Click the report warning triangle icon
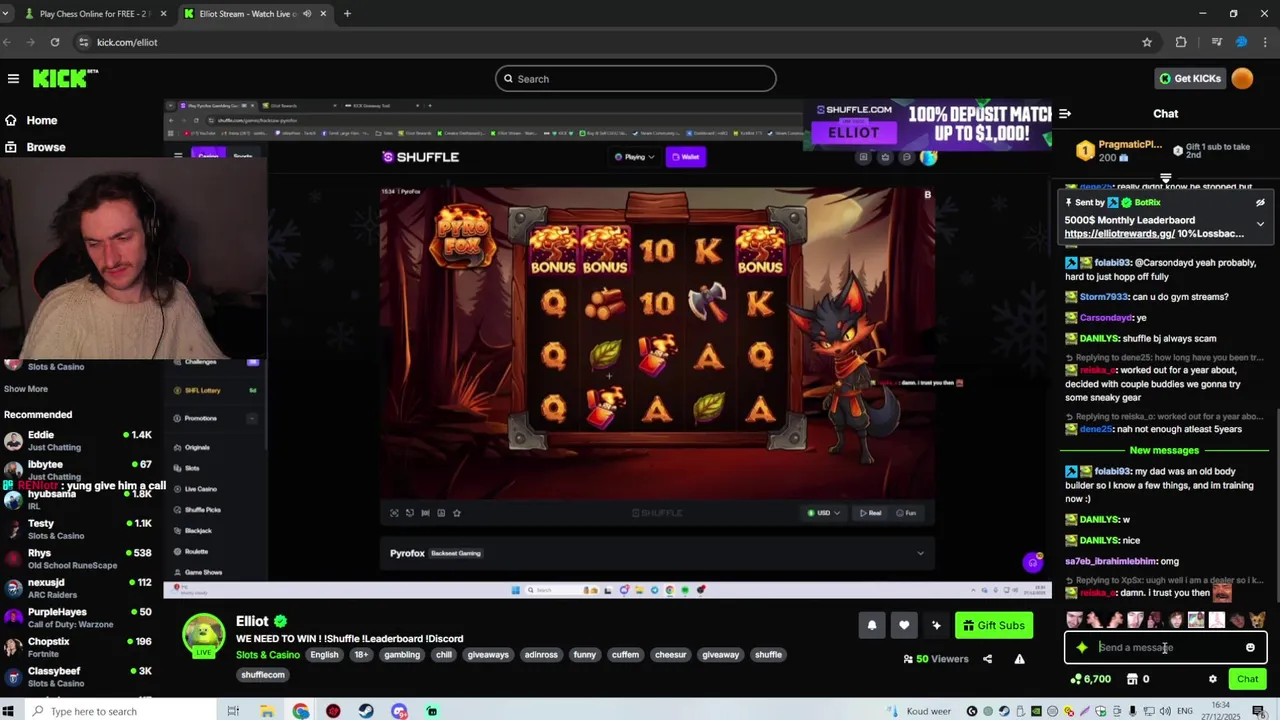This screenshot has height=720, width=1280. pyautogui.click(x=1019, y=659)
